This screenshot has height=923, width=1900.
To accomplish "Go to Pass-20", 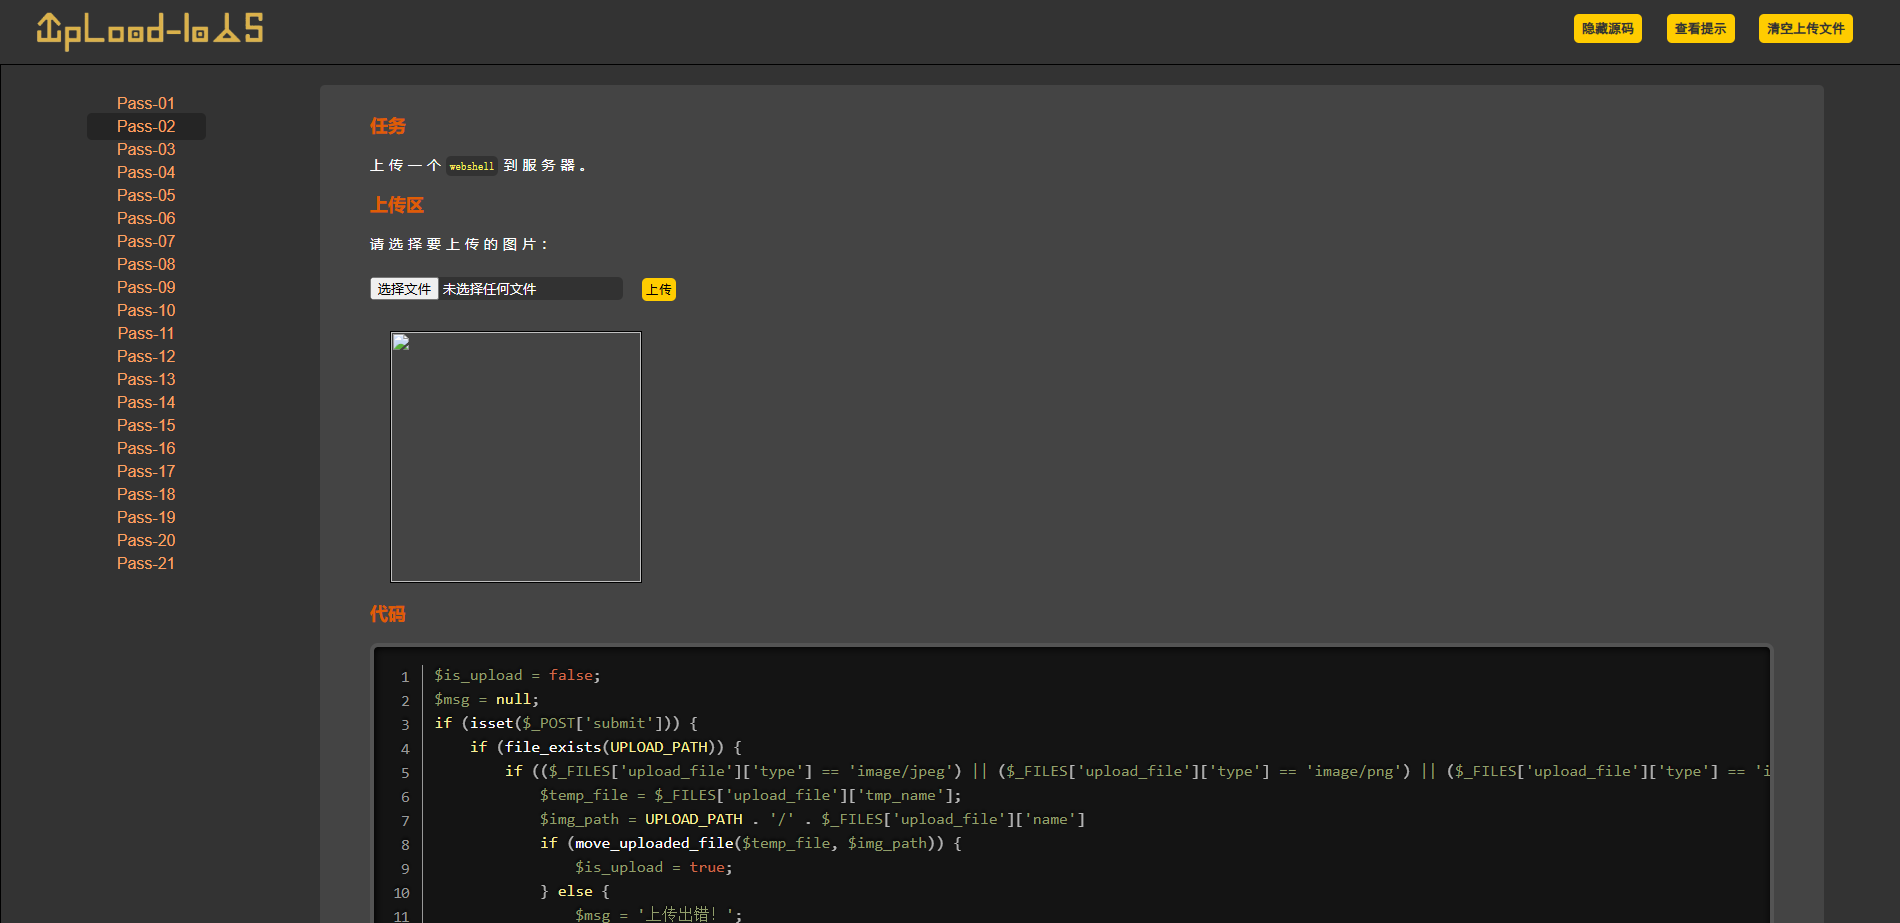I will [x=146, y=540].
